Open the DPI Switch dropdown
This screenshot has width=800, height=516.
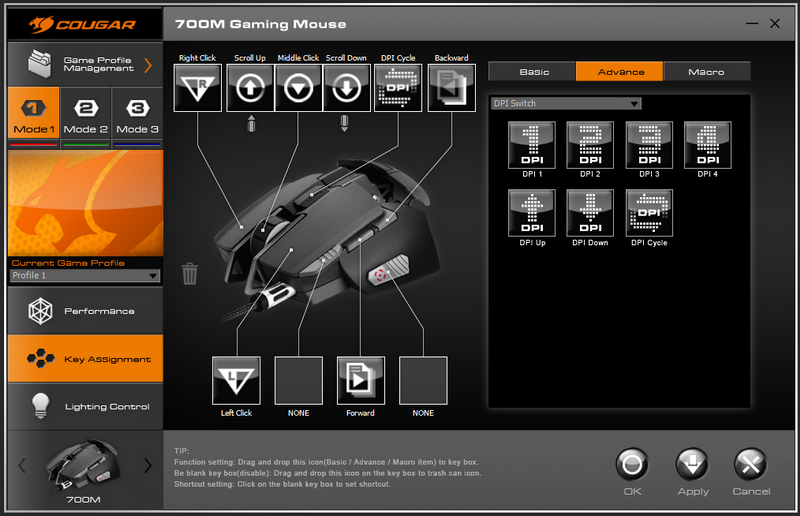pos(565,104)
